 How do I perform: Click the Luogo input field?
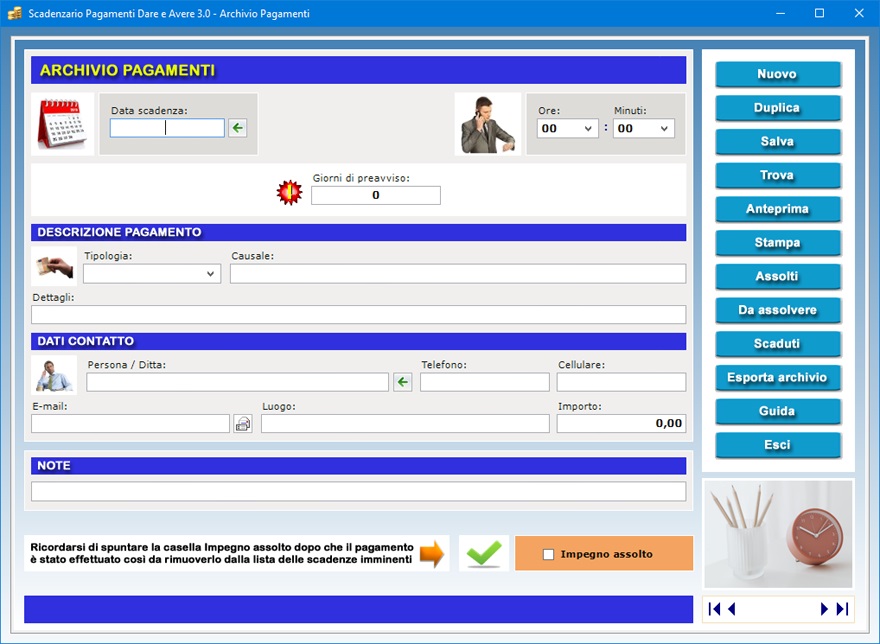[405, 424]
